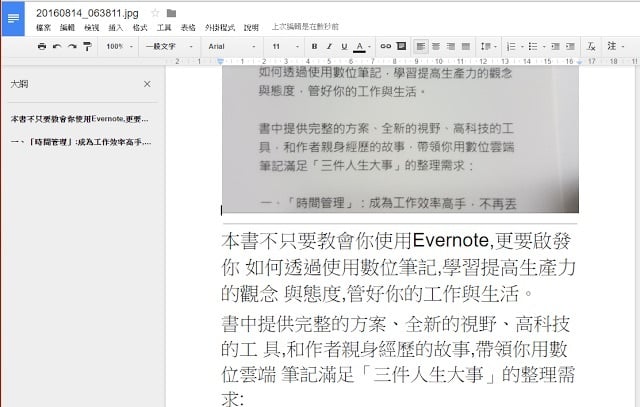Click the right indent marker on ruler
Screen dimensions: 640x407
click(x=579, y=62)
